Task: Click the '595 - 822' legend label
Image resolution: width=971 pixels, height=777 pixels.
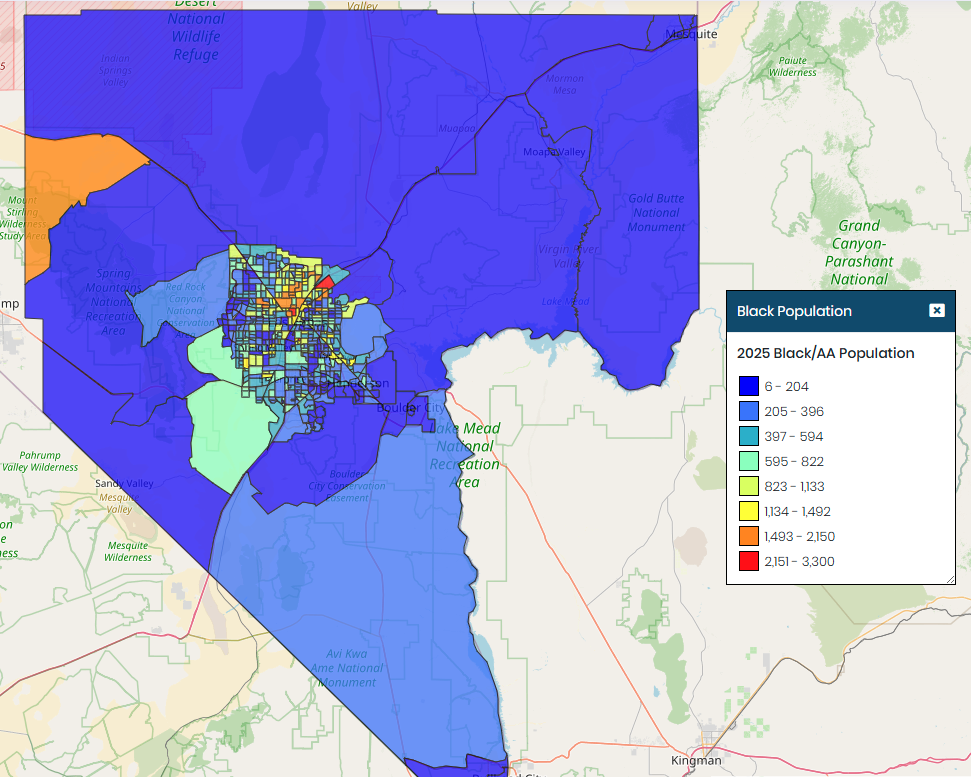Action: tap(794, 461)
